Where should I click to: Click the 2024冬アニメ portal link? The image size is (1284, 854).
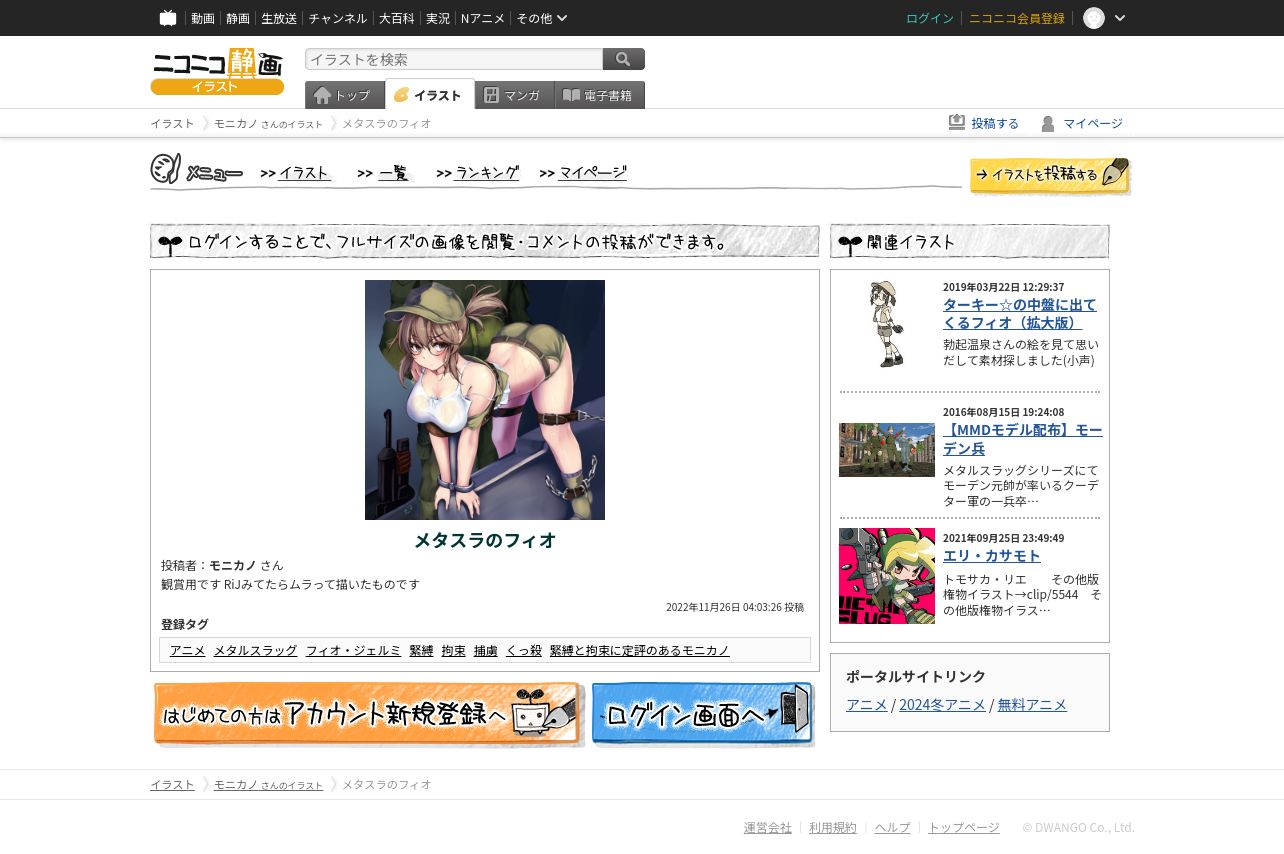(942, 704)
